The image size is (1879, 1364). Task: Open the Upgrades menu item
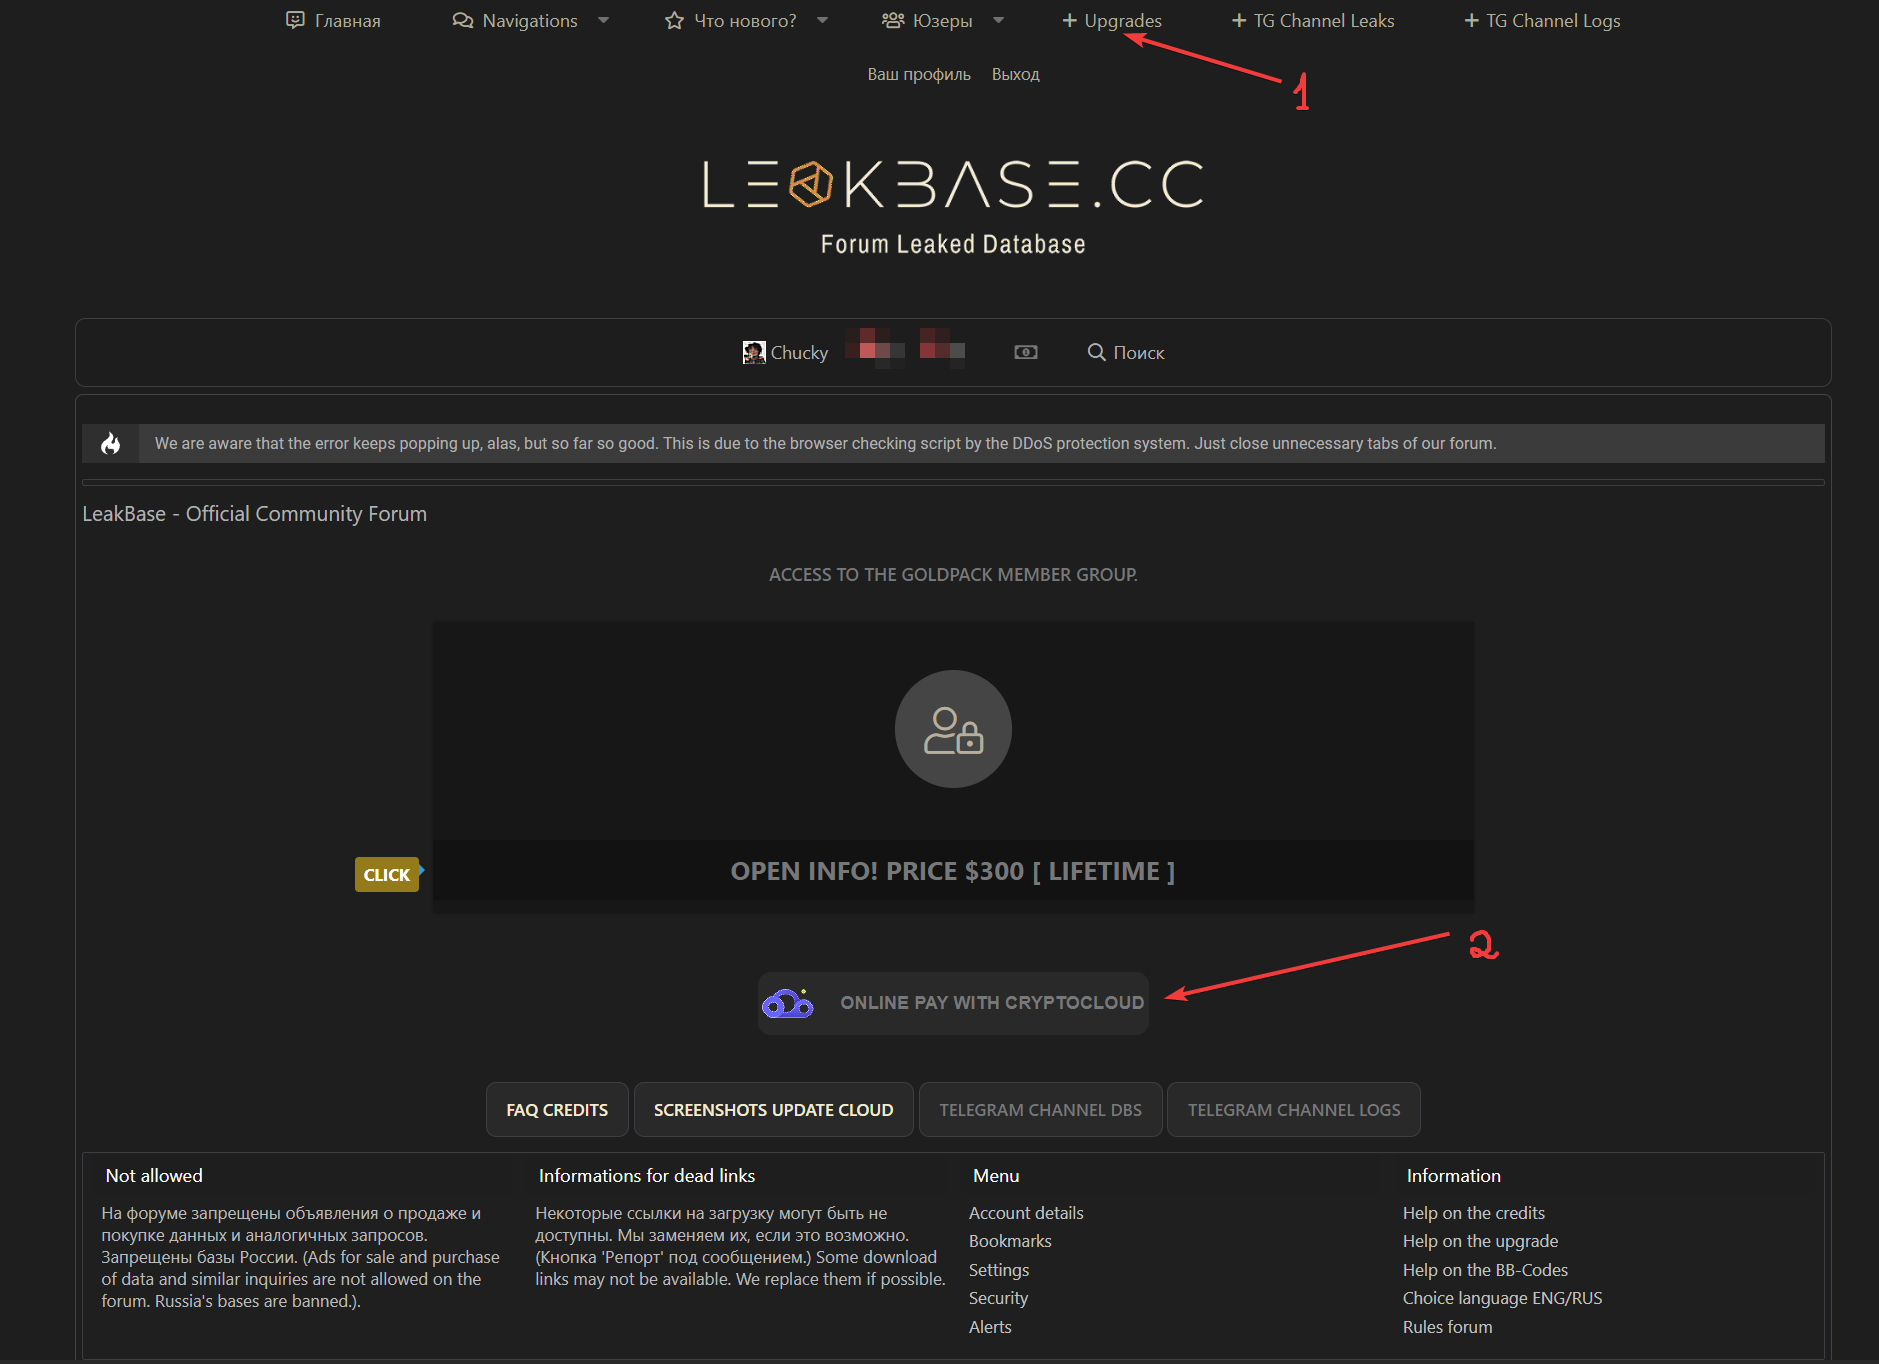[x=1112, y=20]
